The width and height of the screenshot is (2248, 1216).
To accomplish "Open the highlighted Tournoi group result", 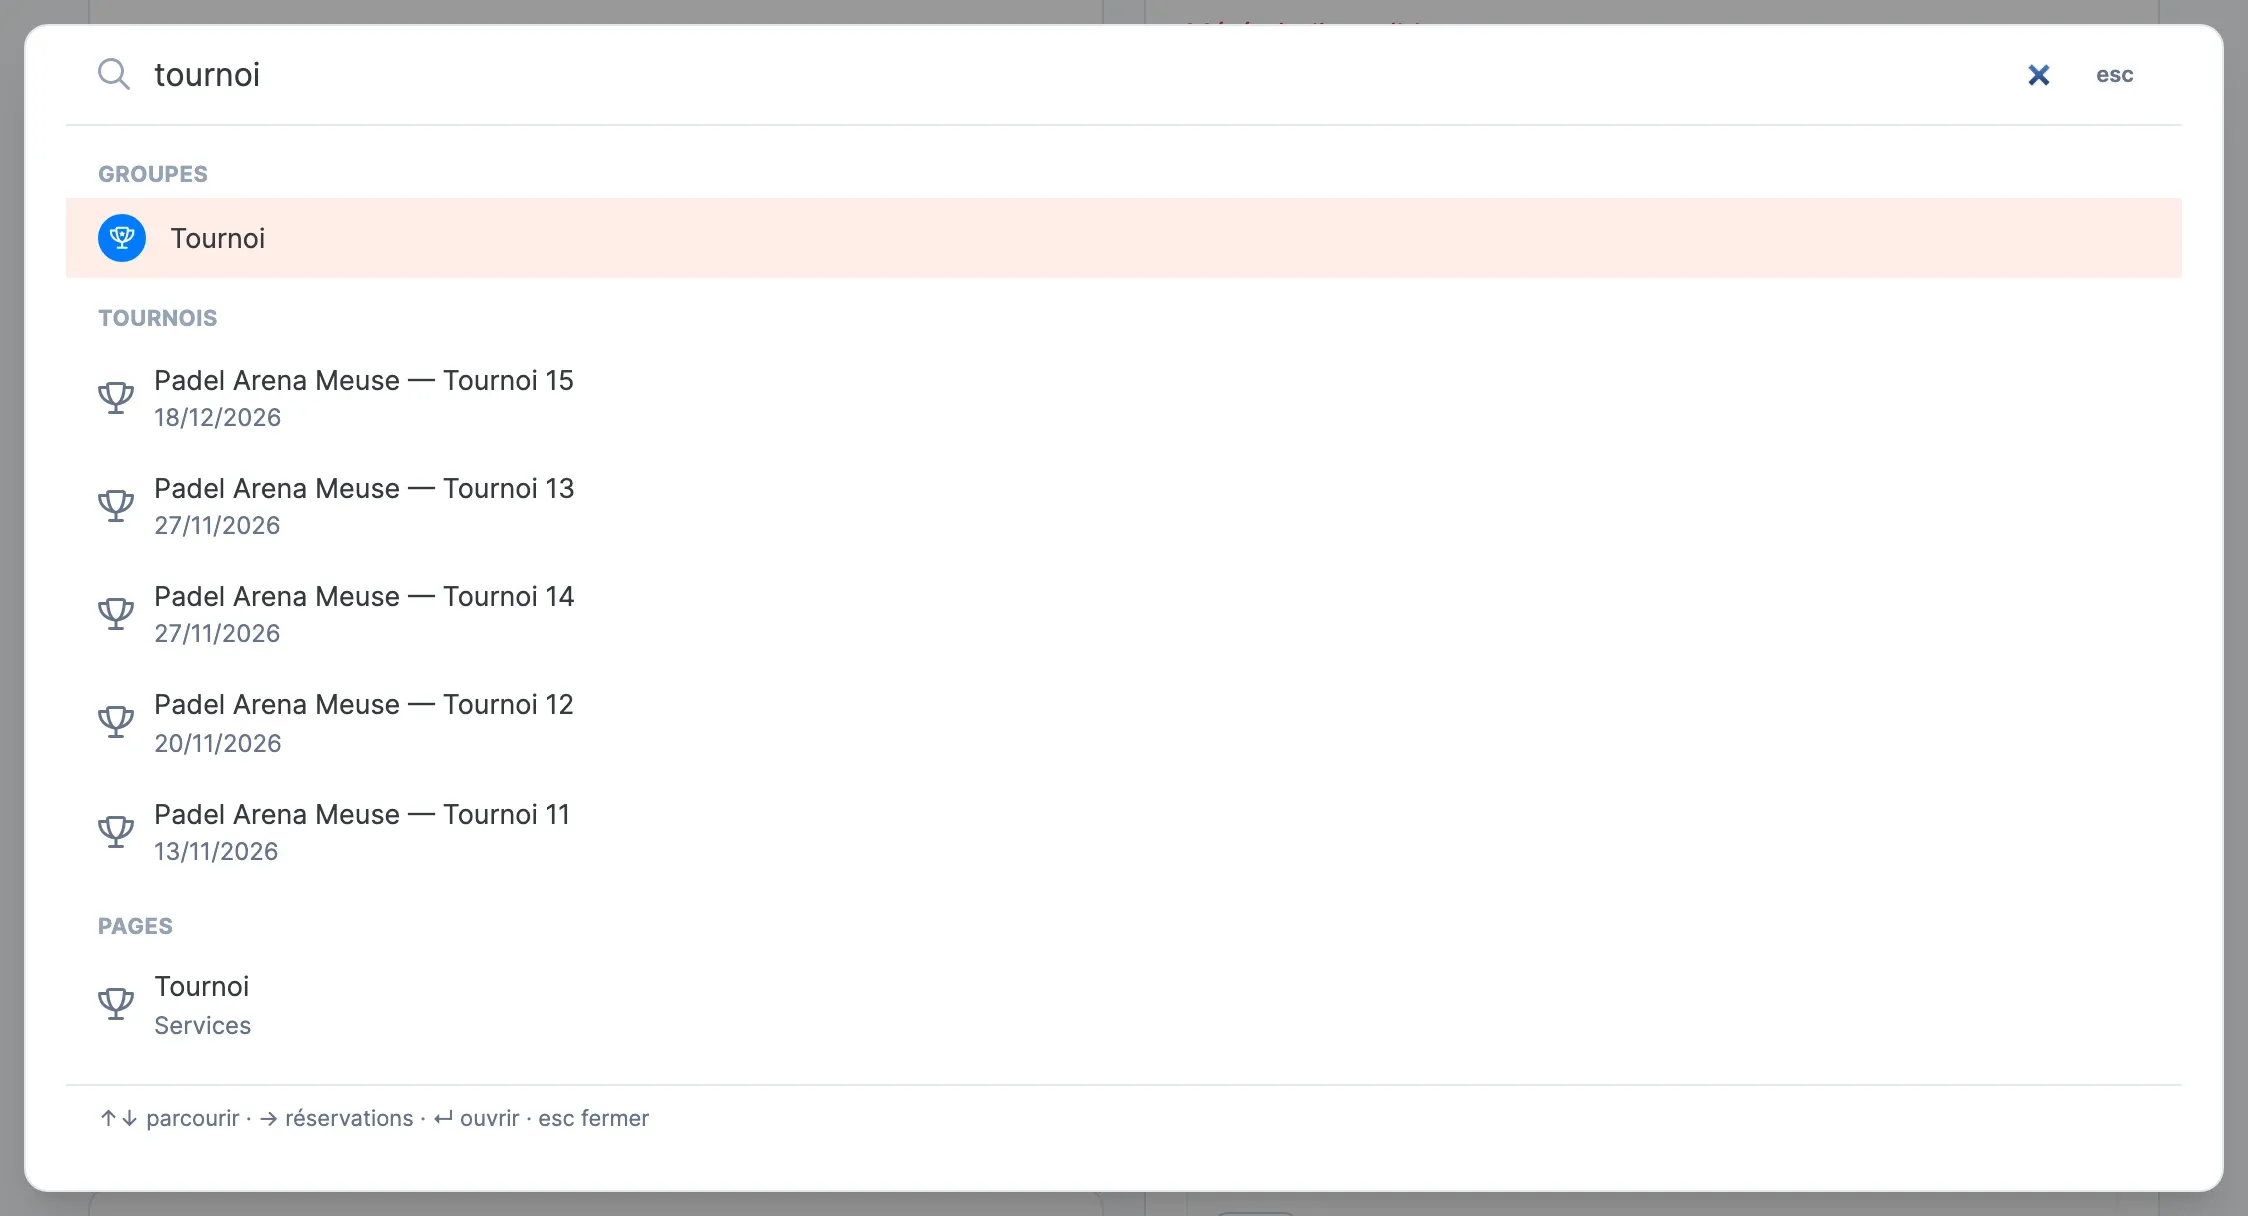I will (x=1124, y=238).
